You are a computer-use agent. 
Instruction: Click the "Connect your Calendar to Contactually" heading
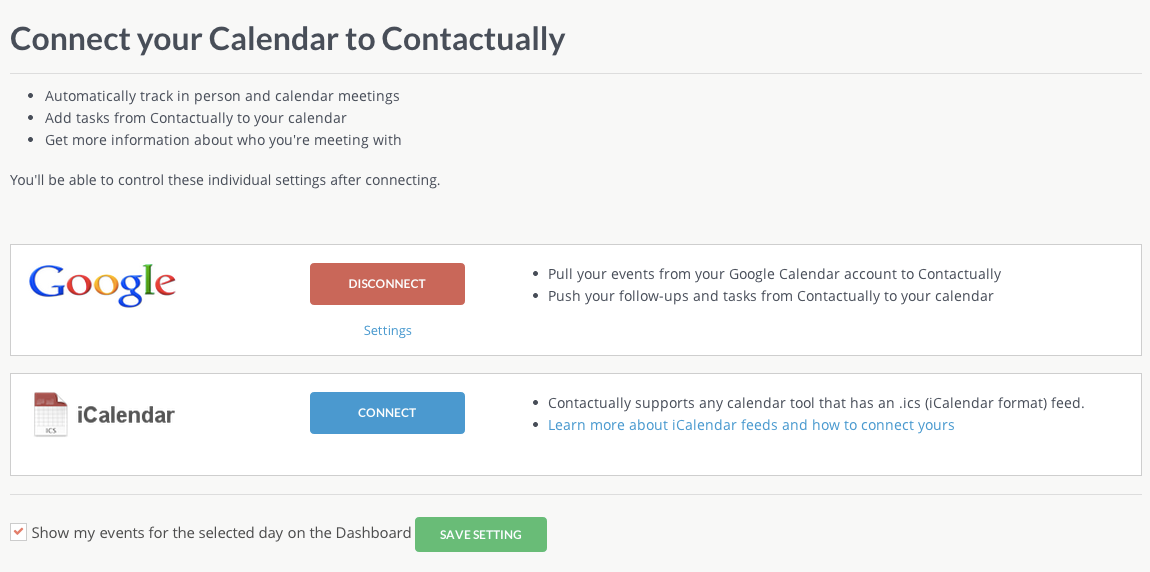point(287,39)
